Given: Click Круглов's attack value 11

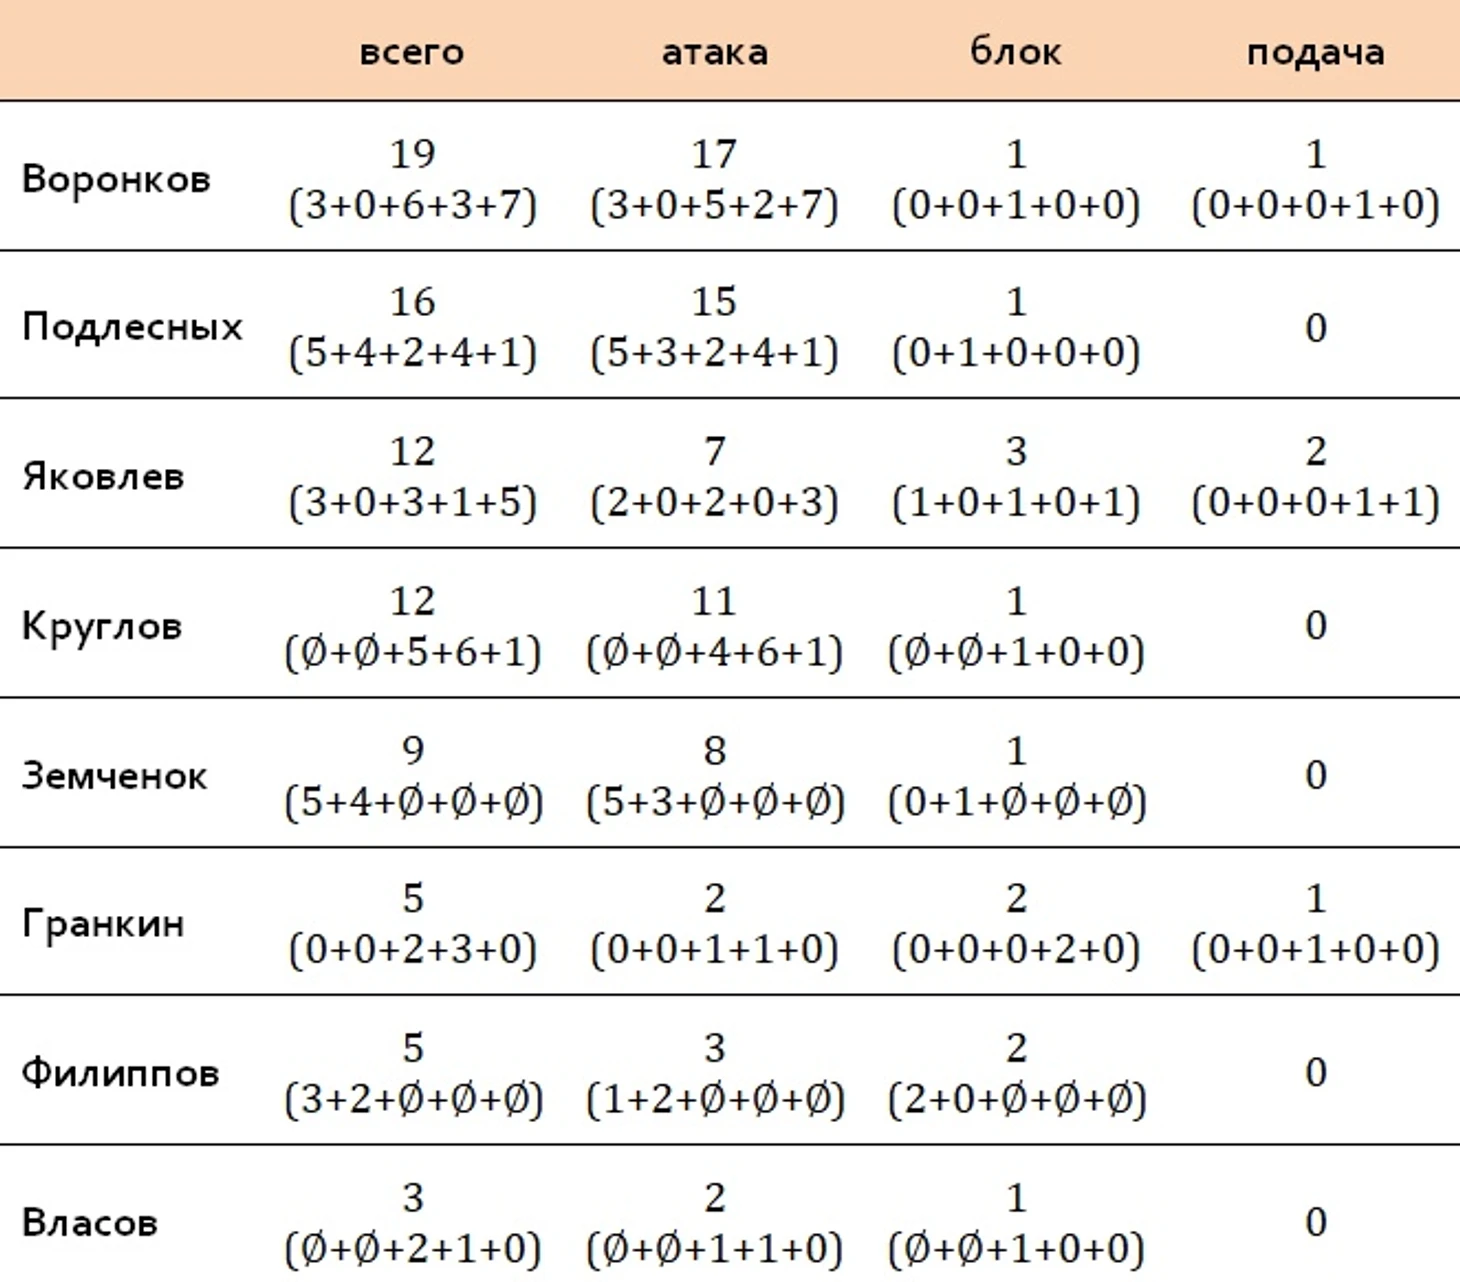Looking at the screenshot, I should point(714,601).
